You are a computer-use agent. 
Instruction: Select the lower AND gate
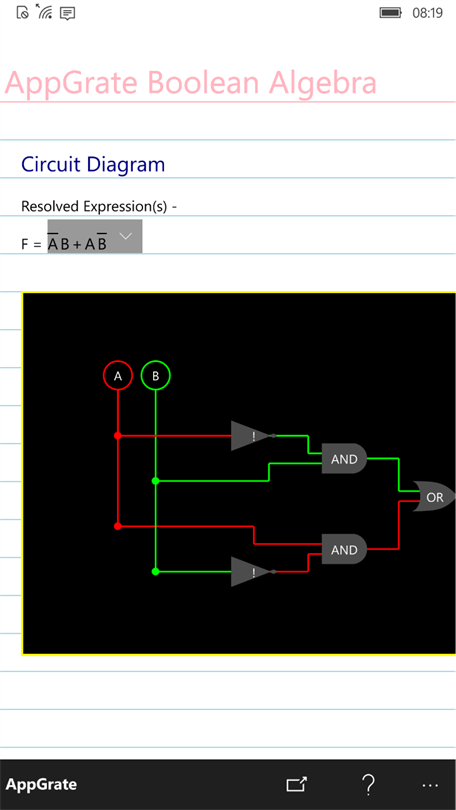[344, 549]
